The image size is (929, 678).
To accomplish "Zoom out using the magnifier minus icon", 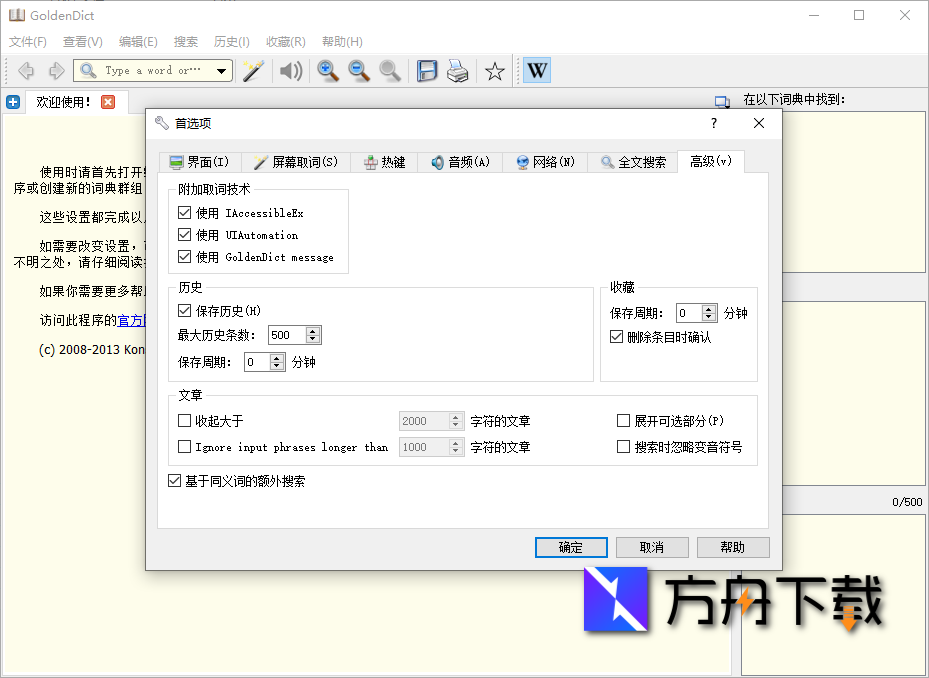I will pyautogui.click(x=358, y=70).
